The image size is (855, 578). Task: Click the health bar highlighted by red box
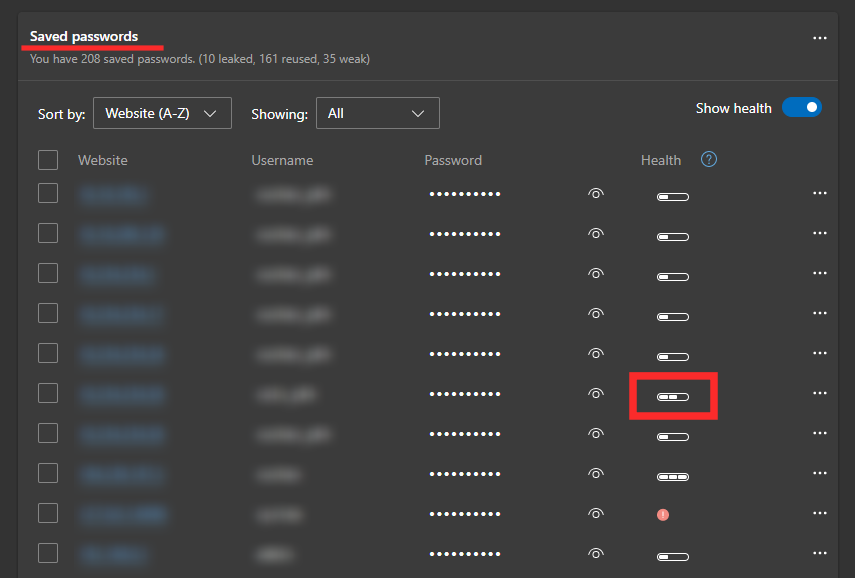(x=672, y=397)
